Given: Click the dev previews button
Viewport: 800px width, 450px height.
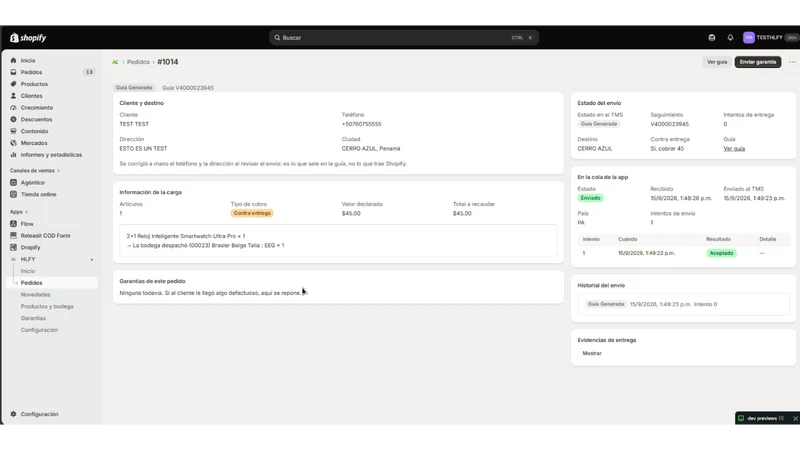Looking at the screenshot, I should tap(762, 418).
